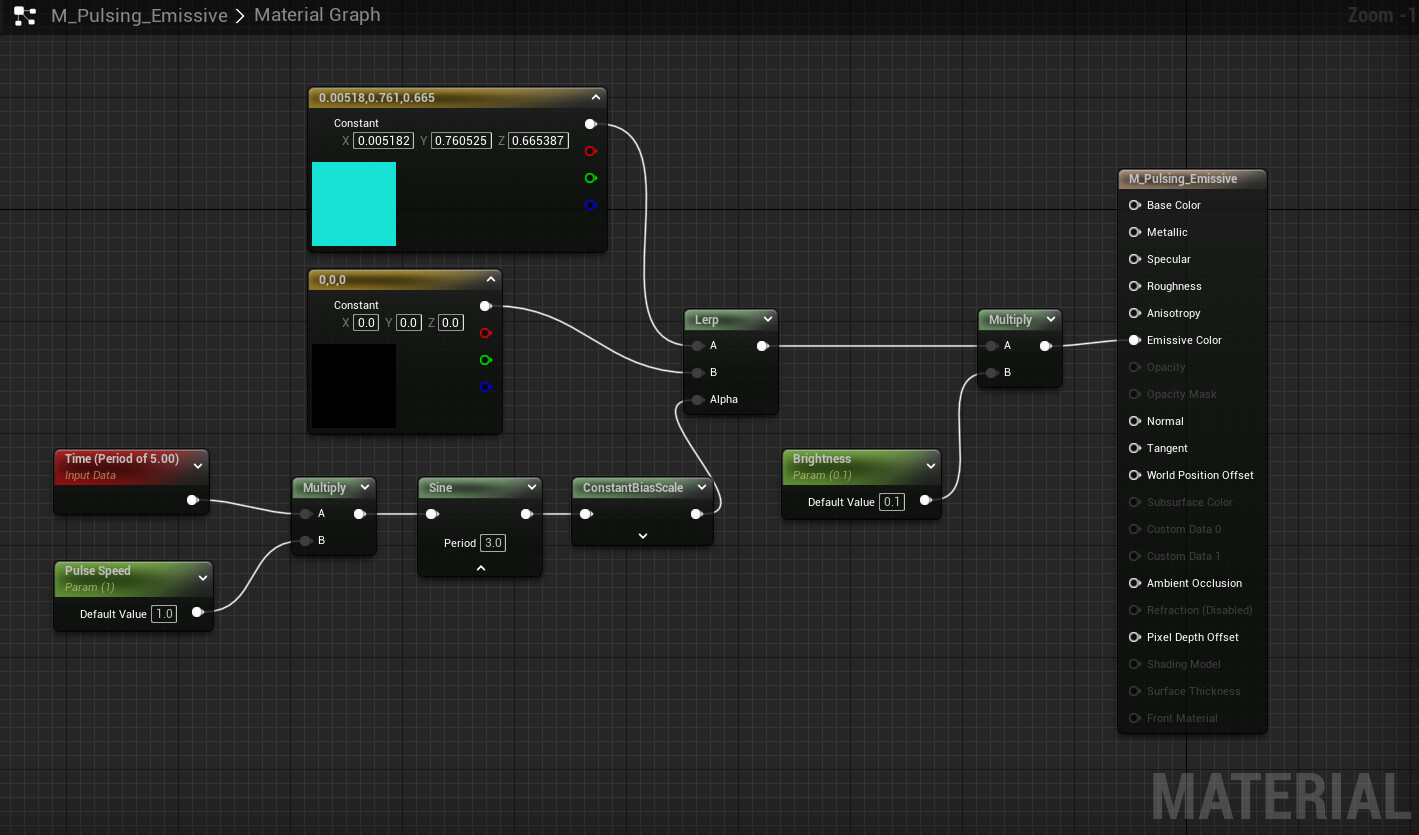This screenshot has height=835, width=1419.
Task: Click the blue channel output pin on black Constant node
Action: (485, 387)
